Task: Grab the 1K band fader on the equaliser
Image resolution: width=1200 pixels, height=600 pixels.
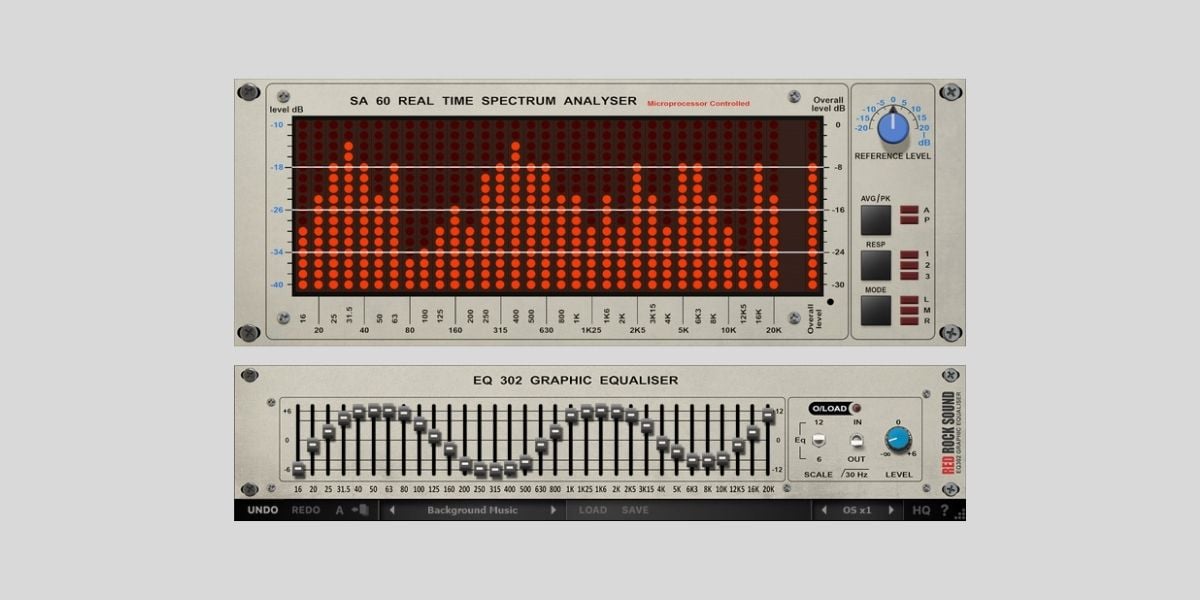Action: [571, 415]
